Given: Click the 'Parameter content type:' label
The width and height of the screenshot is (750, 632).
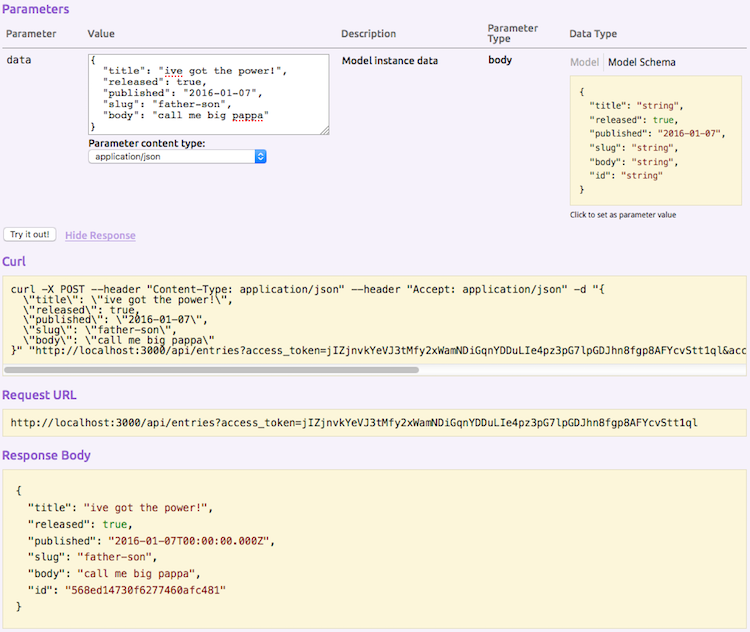Looking at the screenshot, I should pos(147,143).
